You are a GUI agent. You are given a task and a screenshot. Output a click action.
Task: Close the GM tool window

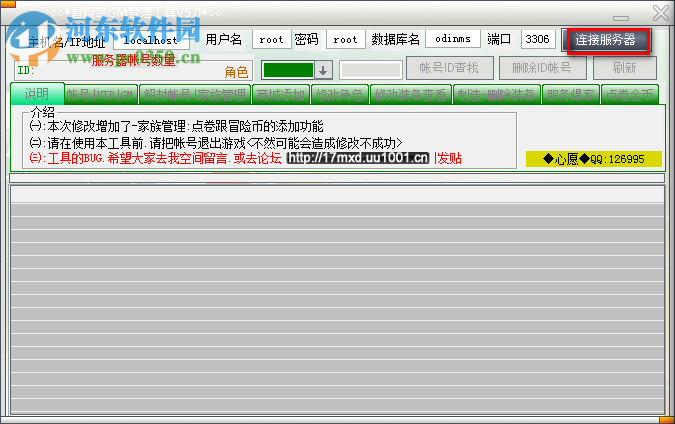point(661,13)
